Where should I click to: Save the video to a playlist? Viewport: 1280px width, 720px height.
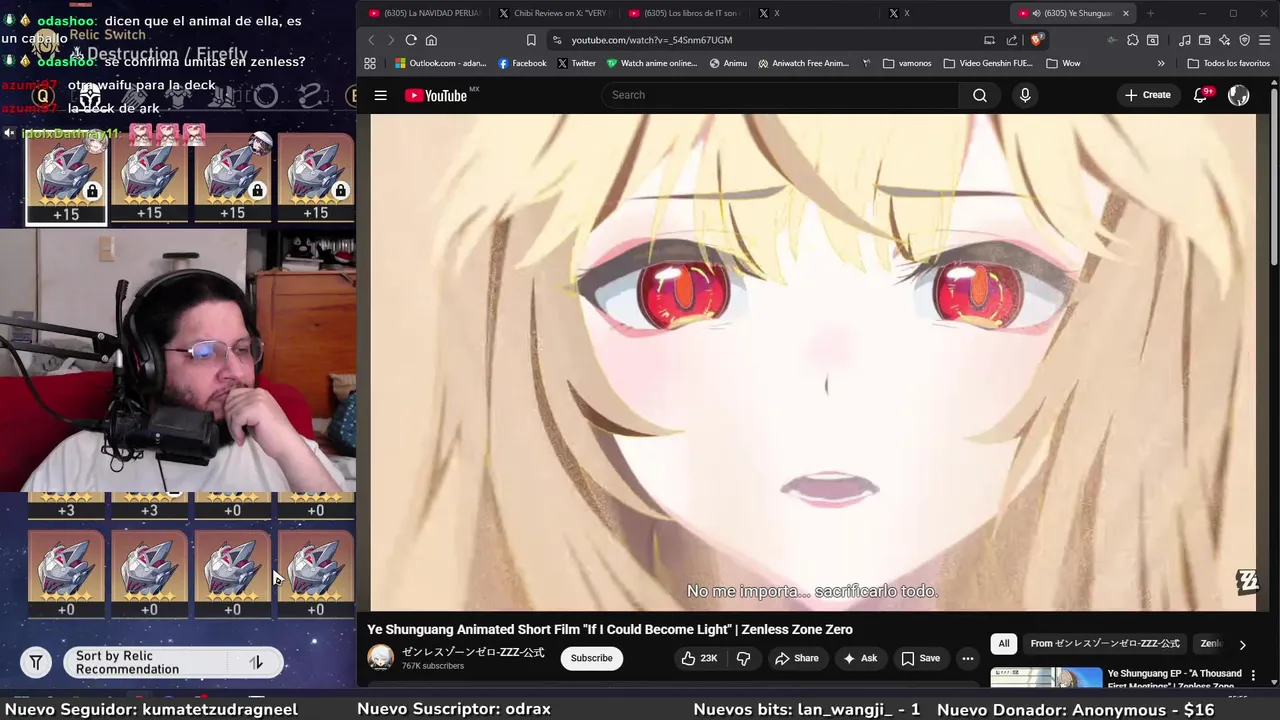pyautogui.click(x=920, y=658)
